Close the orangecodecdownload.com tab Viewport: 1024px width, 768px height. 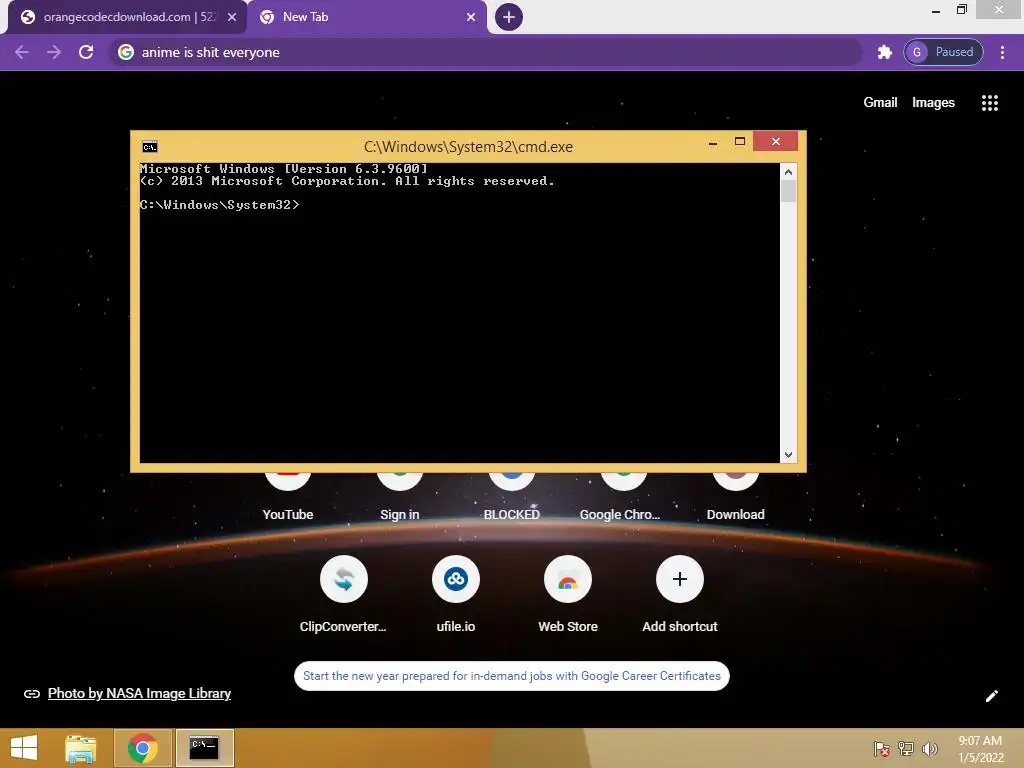tap(232, 17)
